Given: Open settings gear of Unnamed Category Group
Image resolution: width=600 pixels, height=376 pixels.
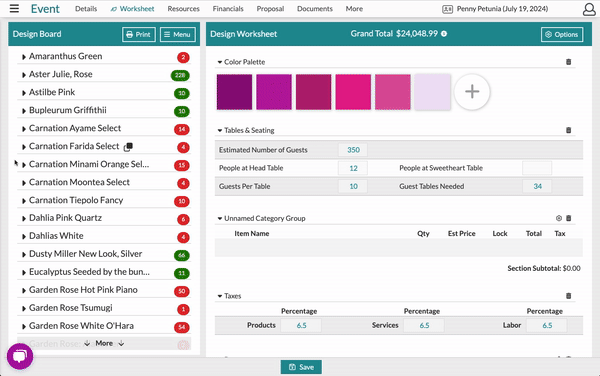Looking at the screenshot, I should tap(559, 218).
